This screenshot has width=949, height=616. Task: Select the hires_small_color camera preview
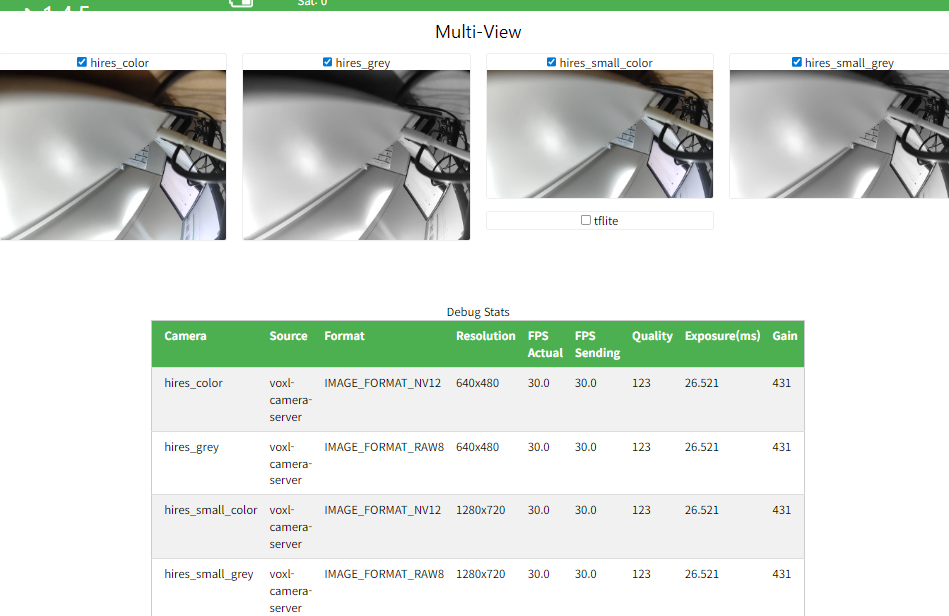point(600,134)
